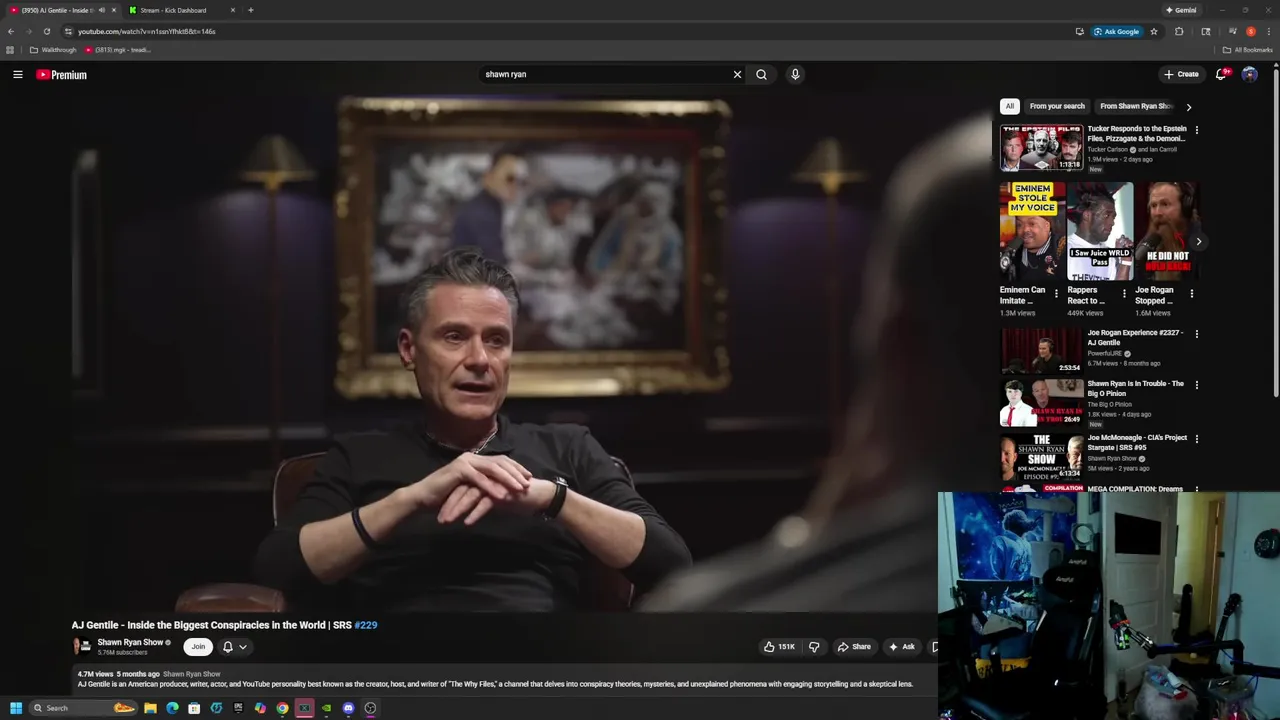This screenshot has height=720, width=1280.
Task: Open the All Bookmarks folder
Action: point(1247,50)
